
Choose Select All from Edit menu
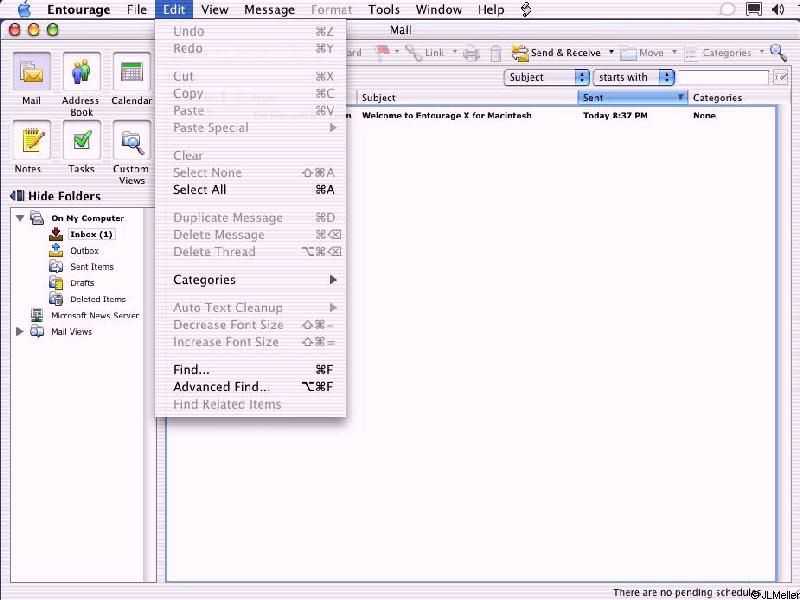click(251, 190)
